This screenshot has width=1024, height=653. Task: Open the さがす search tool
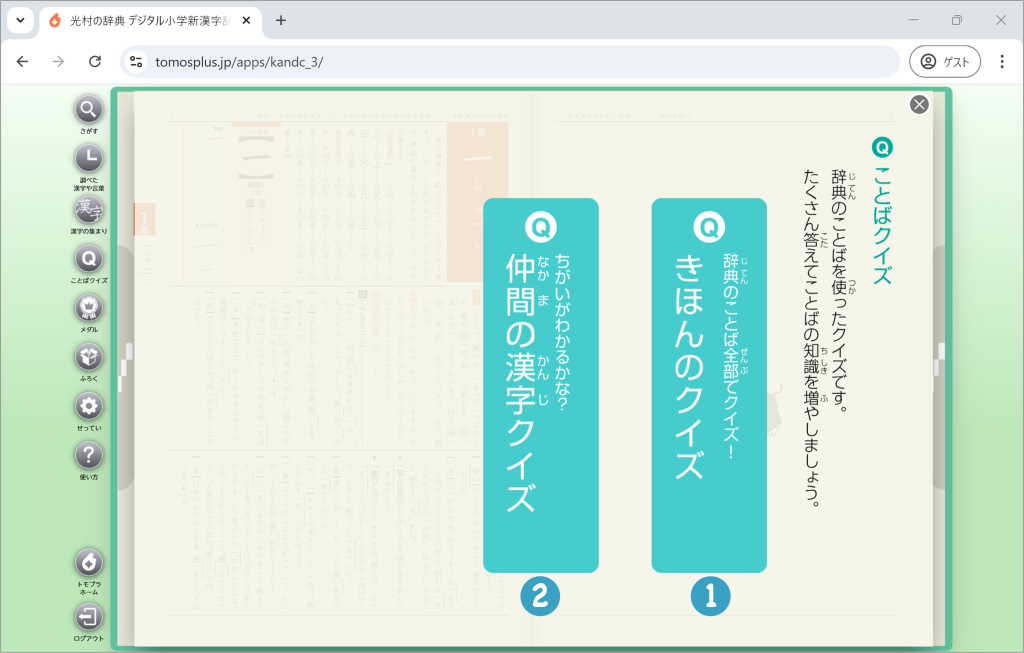[89, 110]
